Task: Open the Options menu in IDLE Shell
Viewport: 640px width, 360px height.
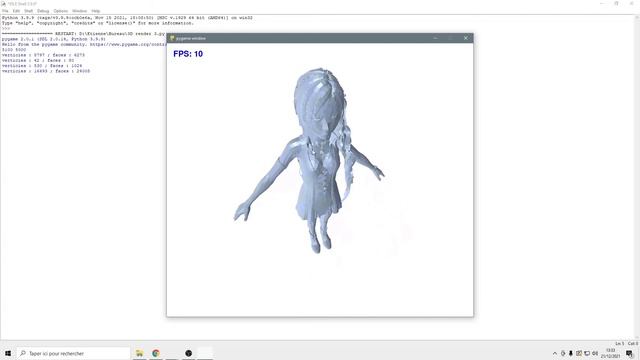Action: [x=61, y=11]
